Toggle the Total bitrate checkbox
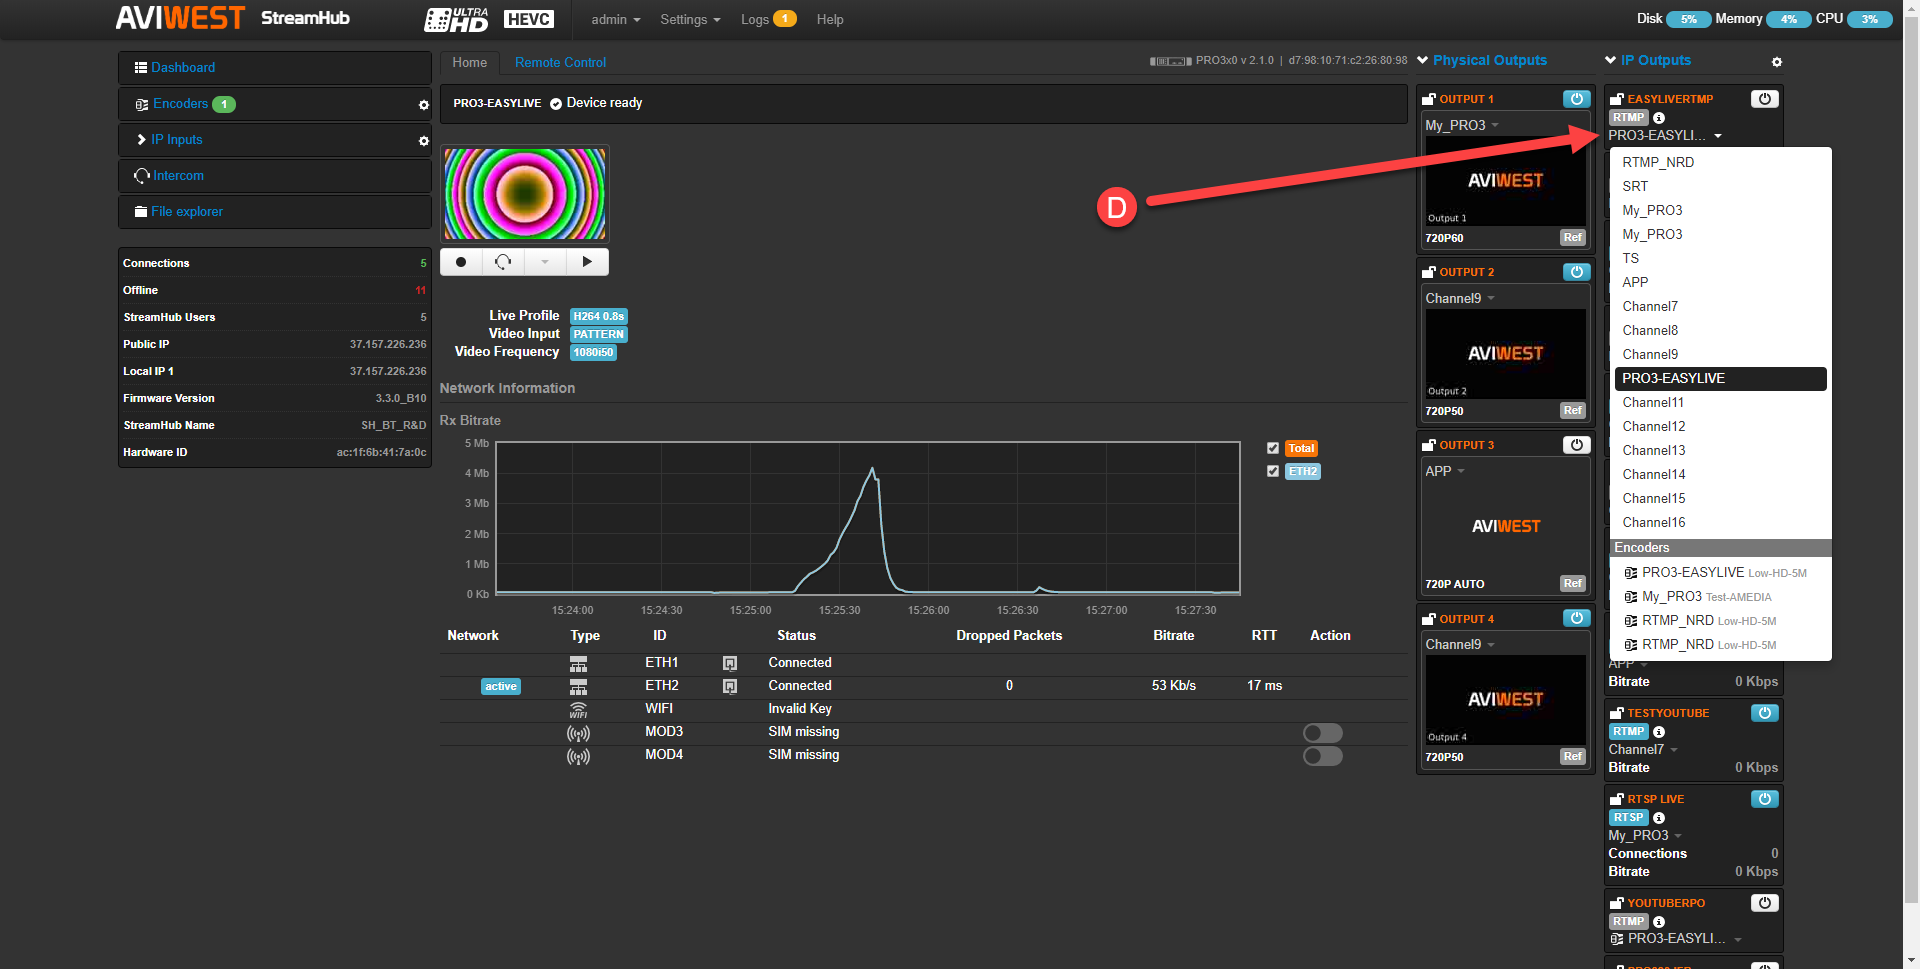 pos(1273,448)
